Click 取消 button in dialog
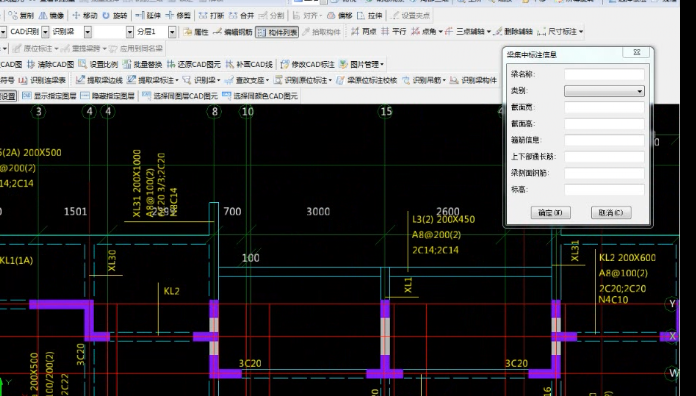 611,213
